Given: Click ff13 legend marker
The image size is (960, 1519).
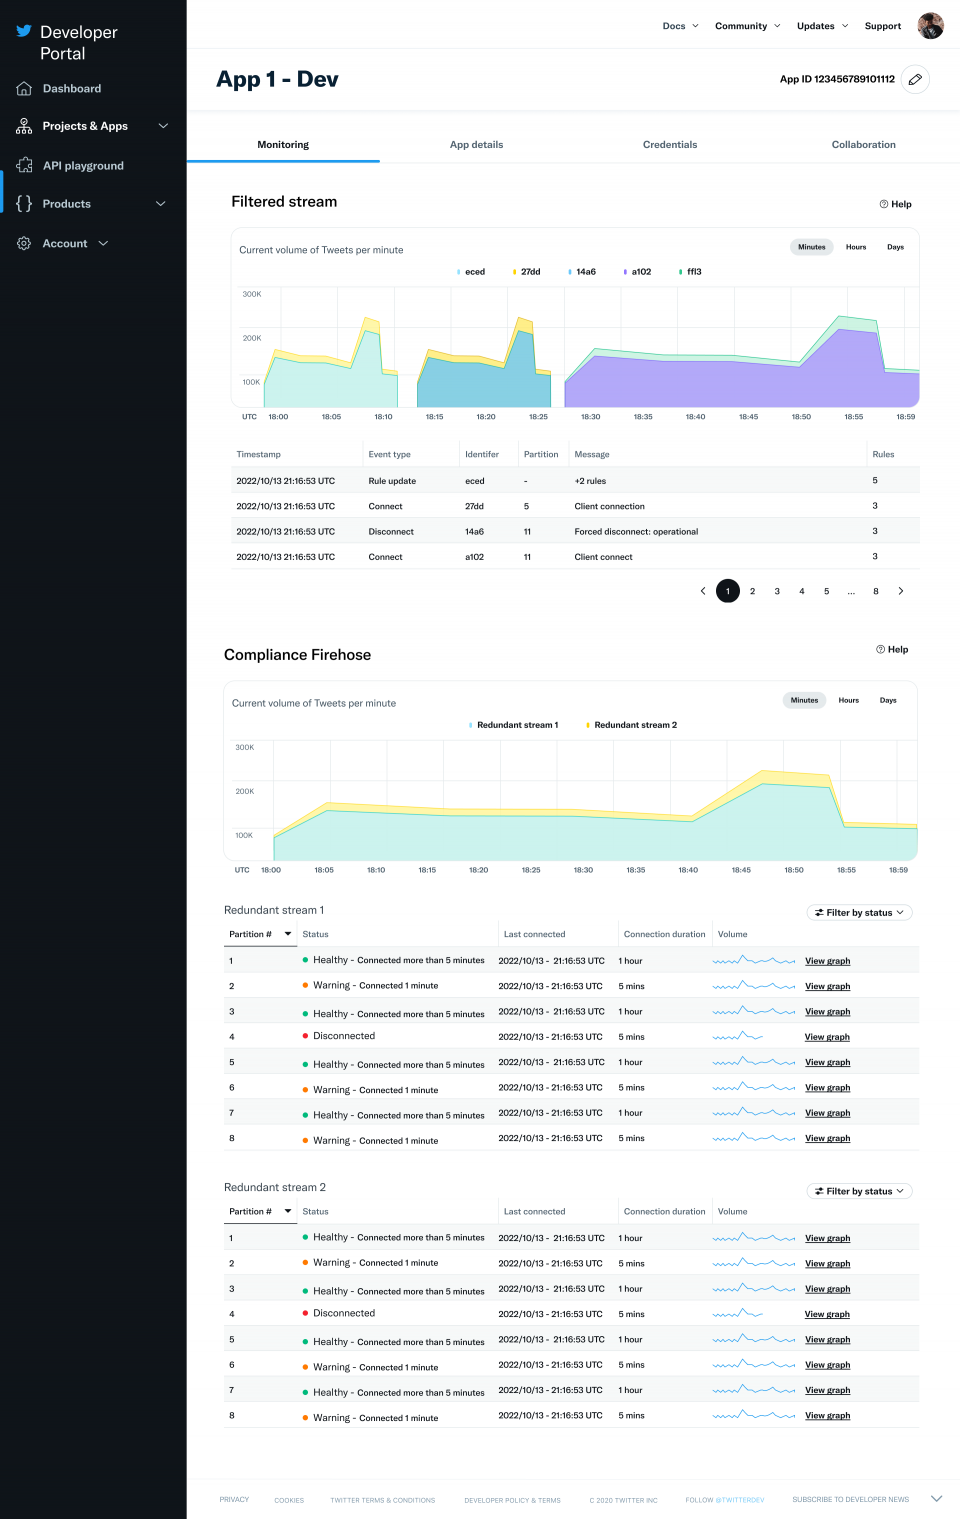Looking at the screenshot, I should click(x=681, y=272).
